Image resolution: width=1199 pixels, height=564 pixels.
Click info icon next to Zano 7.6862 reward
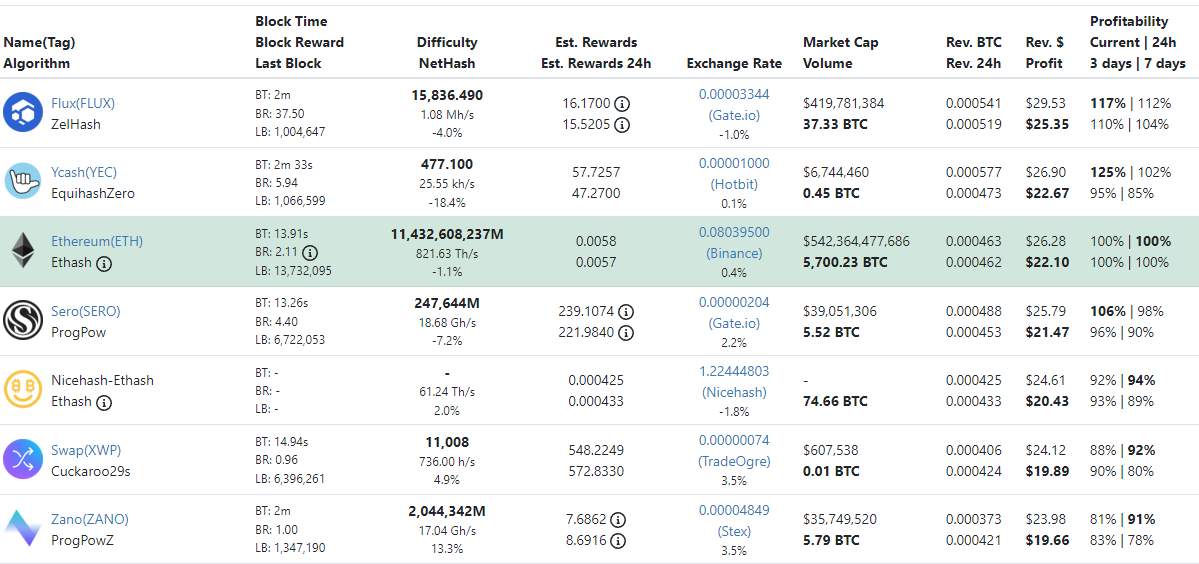click(618, 520)
